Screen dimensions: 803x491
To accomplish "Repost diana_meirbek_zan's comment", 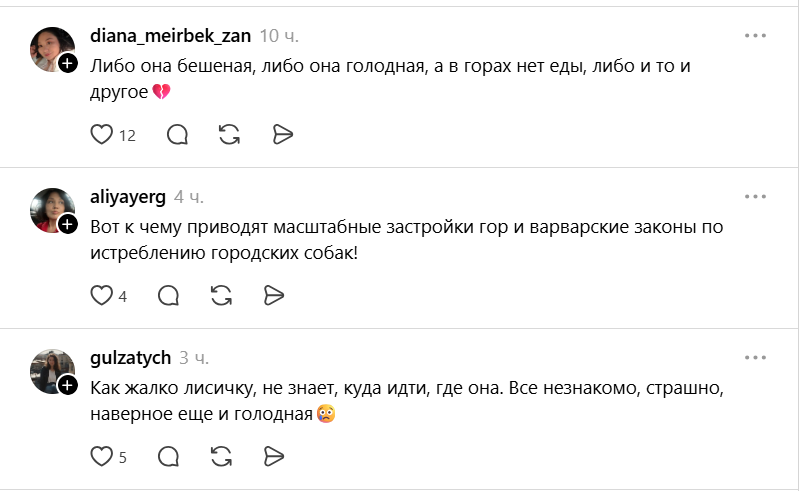I will click(229, 135).
